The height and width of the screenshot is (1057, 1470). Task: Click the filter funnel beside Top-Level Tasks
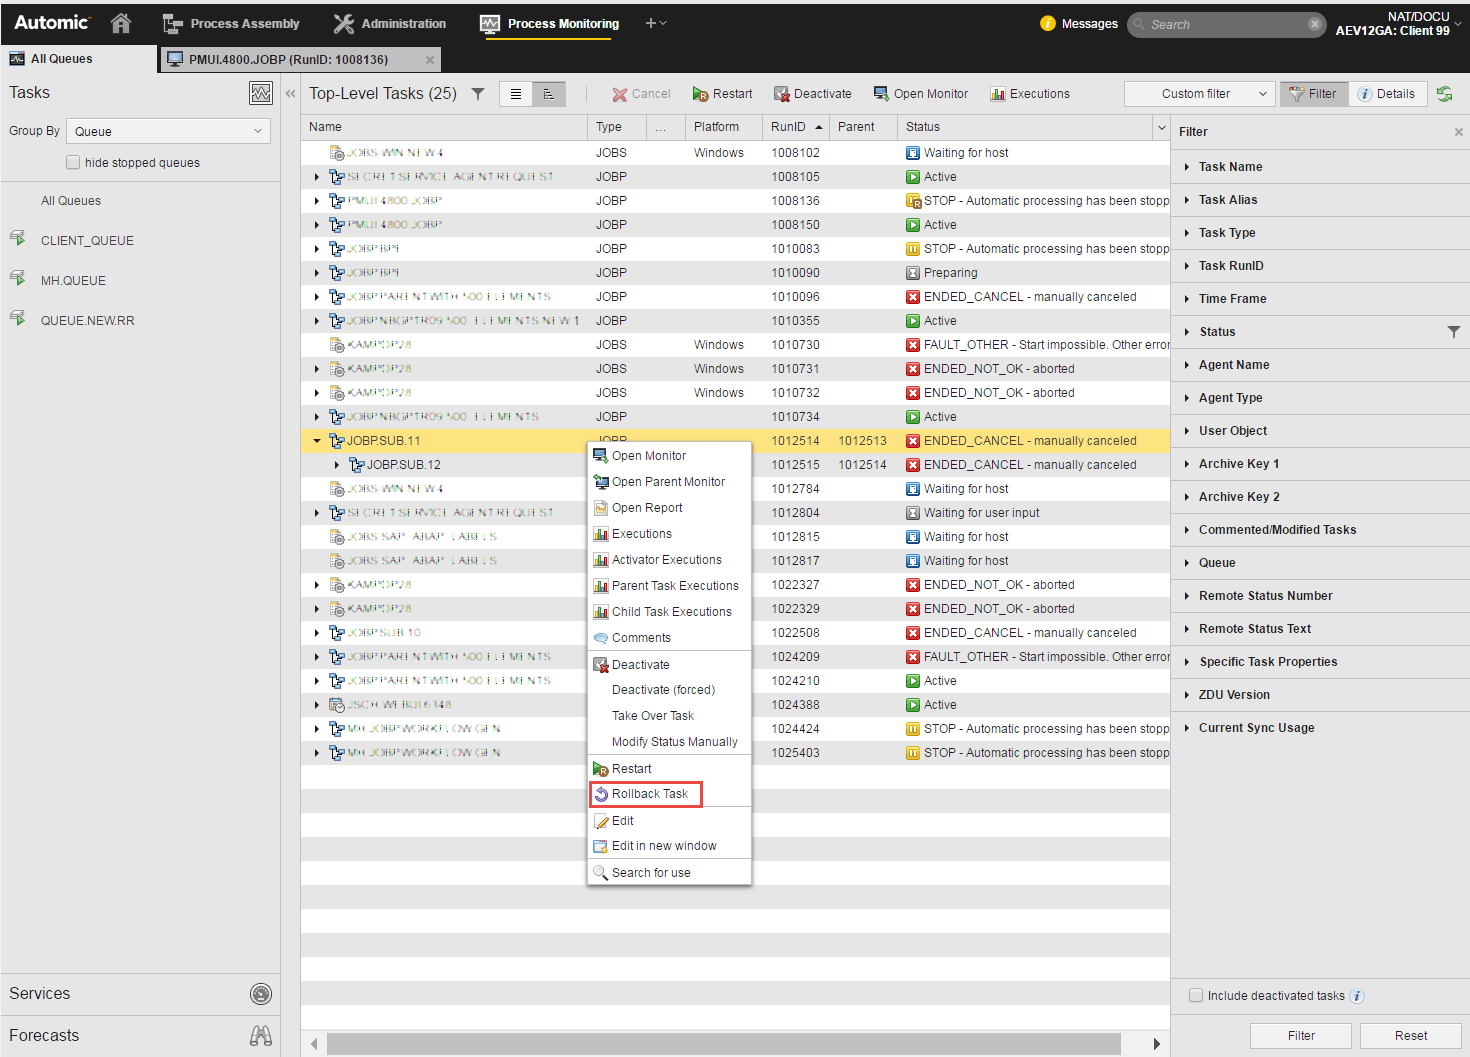(478, 94)
